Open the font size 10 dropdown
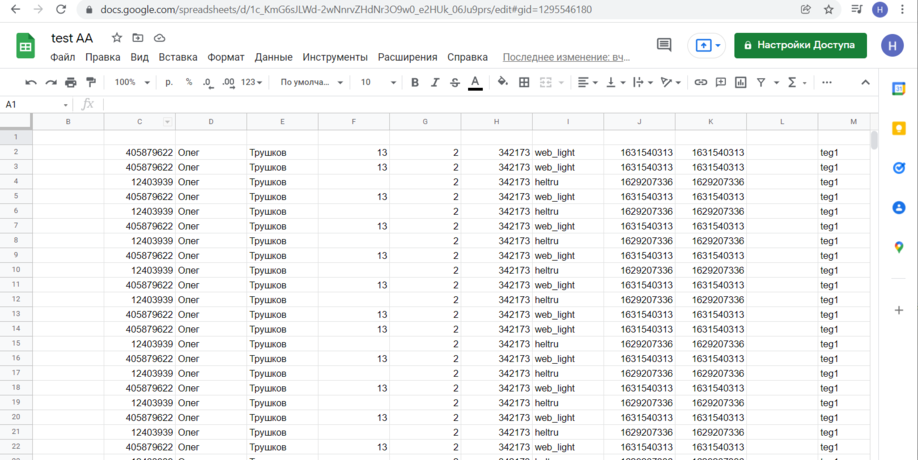This screenshot has height=460, width=918. click(378, 83)
